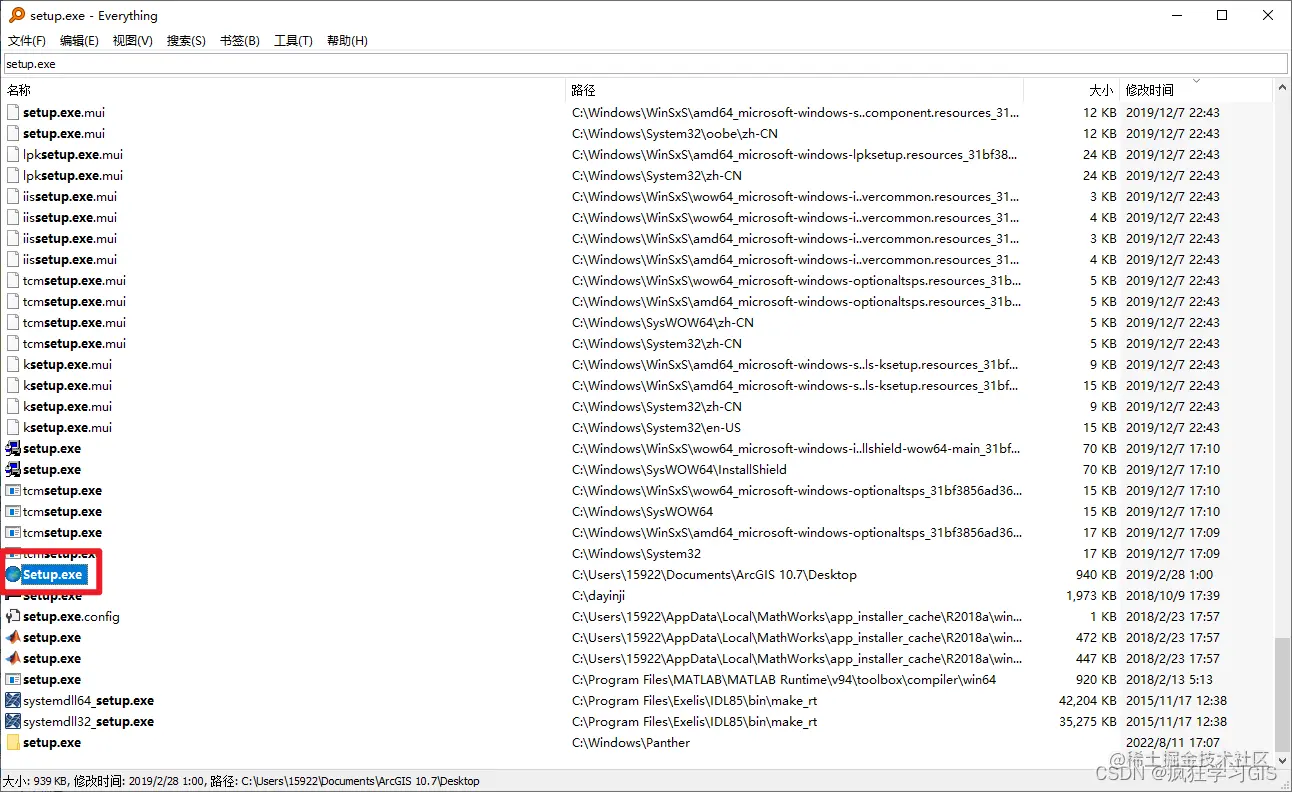This screenshot has height=792, width=1292.
Task: Select setup.exe.config file name
Action: click(71, 617)
